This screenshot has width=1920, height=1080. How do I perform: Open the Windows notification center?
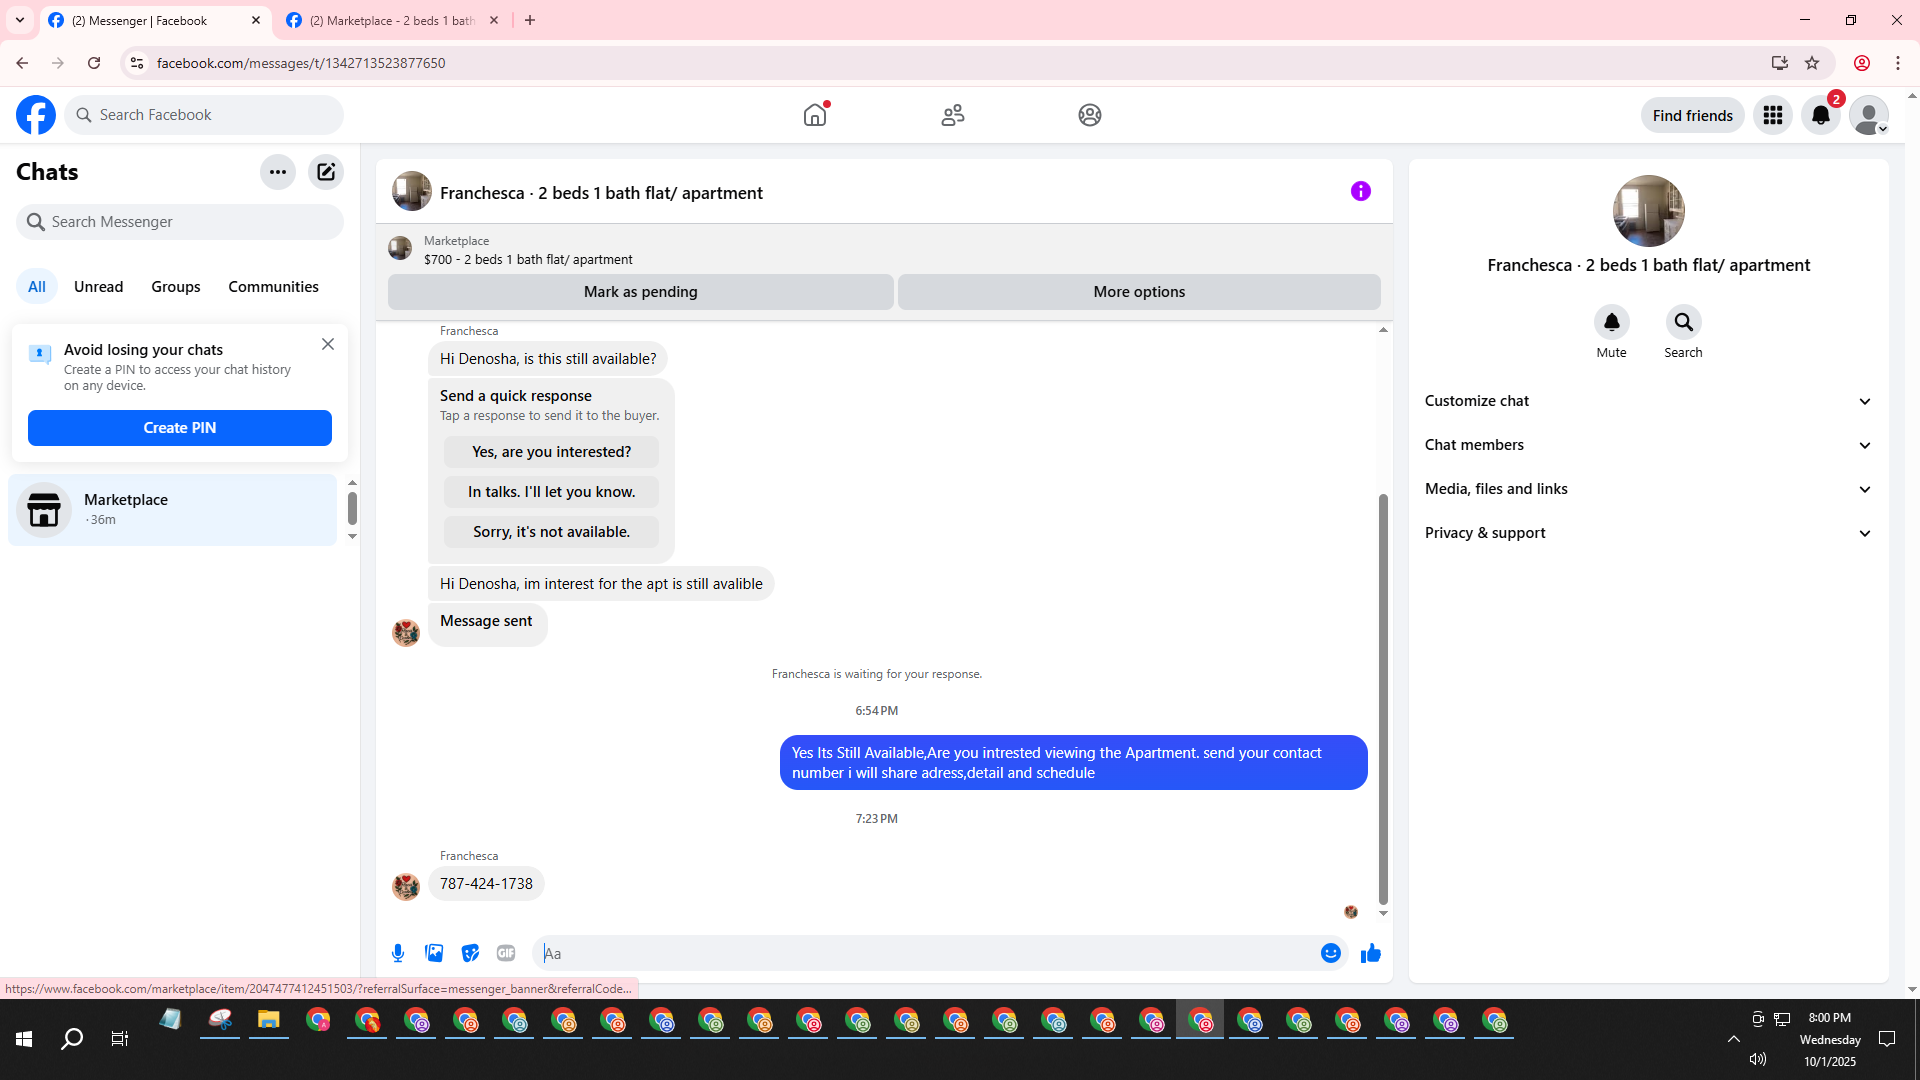(x=1887, y=1039)
